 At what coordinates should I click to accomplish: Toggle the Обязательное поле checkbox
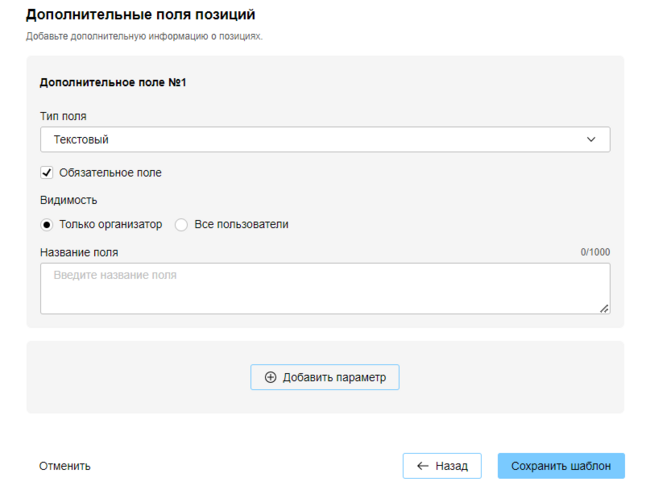point(47,173)
